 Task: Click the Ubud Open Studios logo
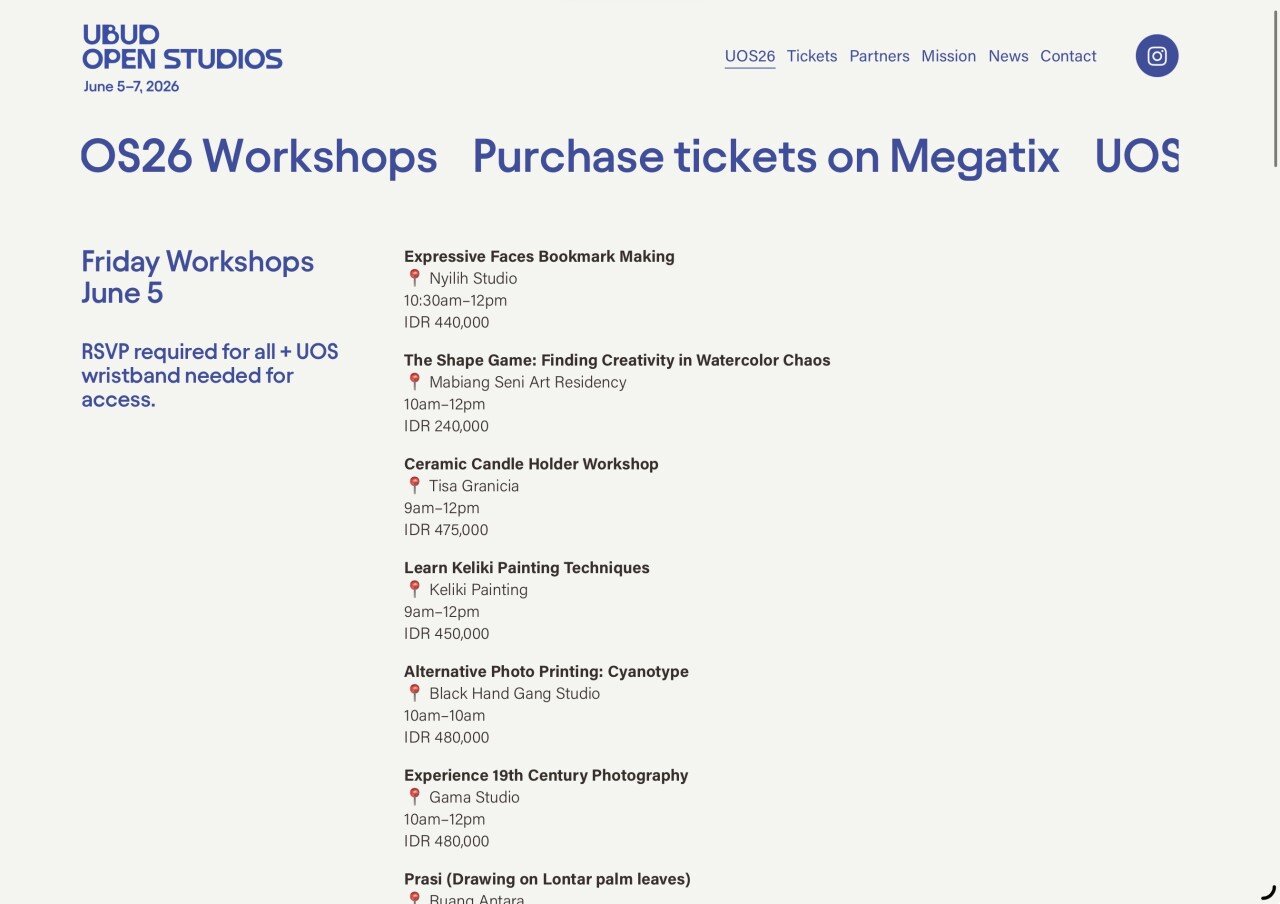click(x=182, y=48)
